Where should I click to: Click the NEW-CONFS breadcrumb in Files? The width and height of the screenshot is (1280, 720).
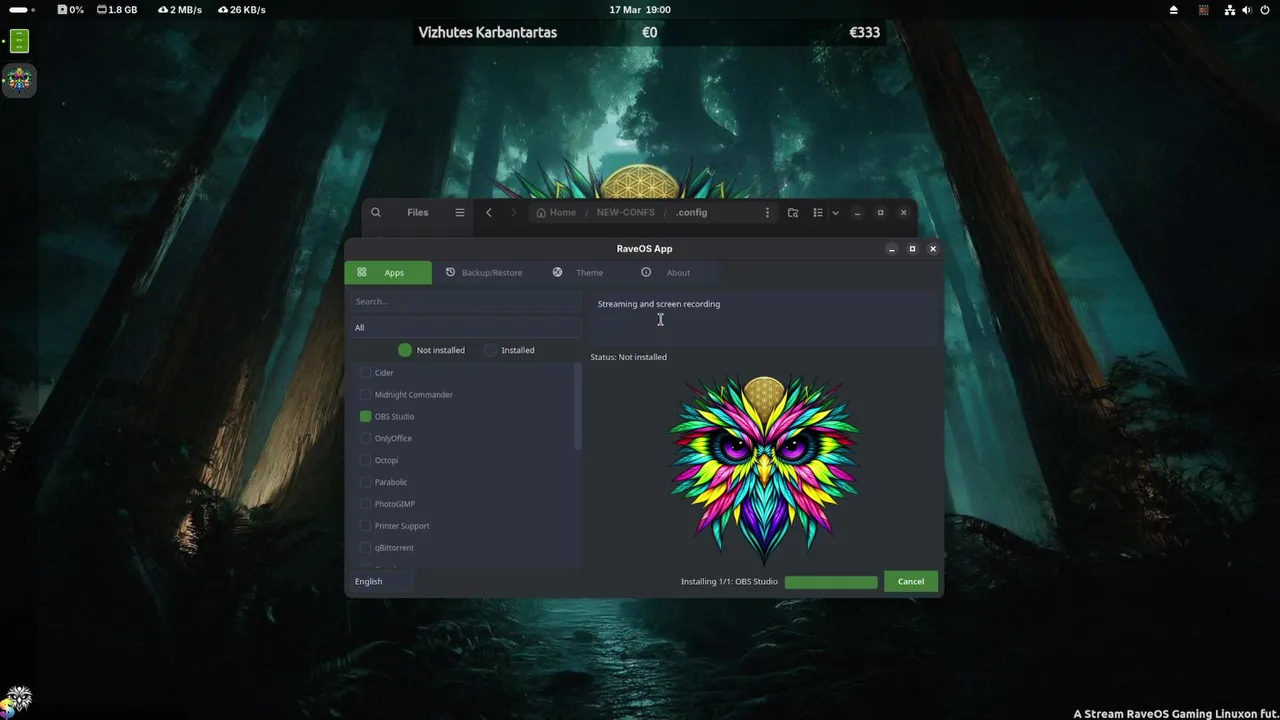pyautogui.click(x=626, y=212)
